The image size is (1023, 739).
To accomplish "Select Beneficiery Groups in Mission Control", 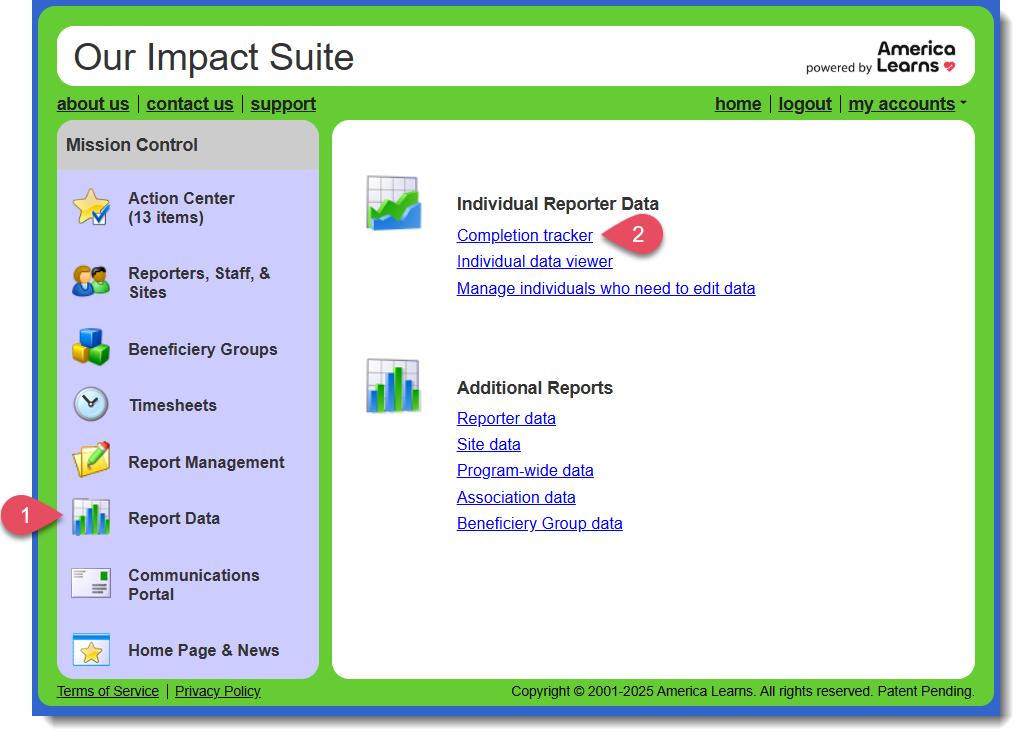I will [203, 350].
